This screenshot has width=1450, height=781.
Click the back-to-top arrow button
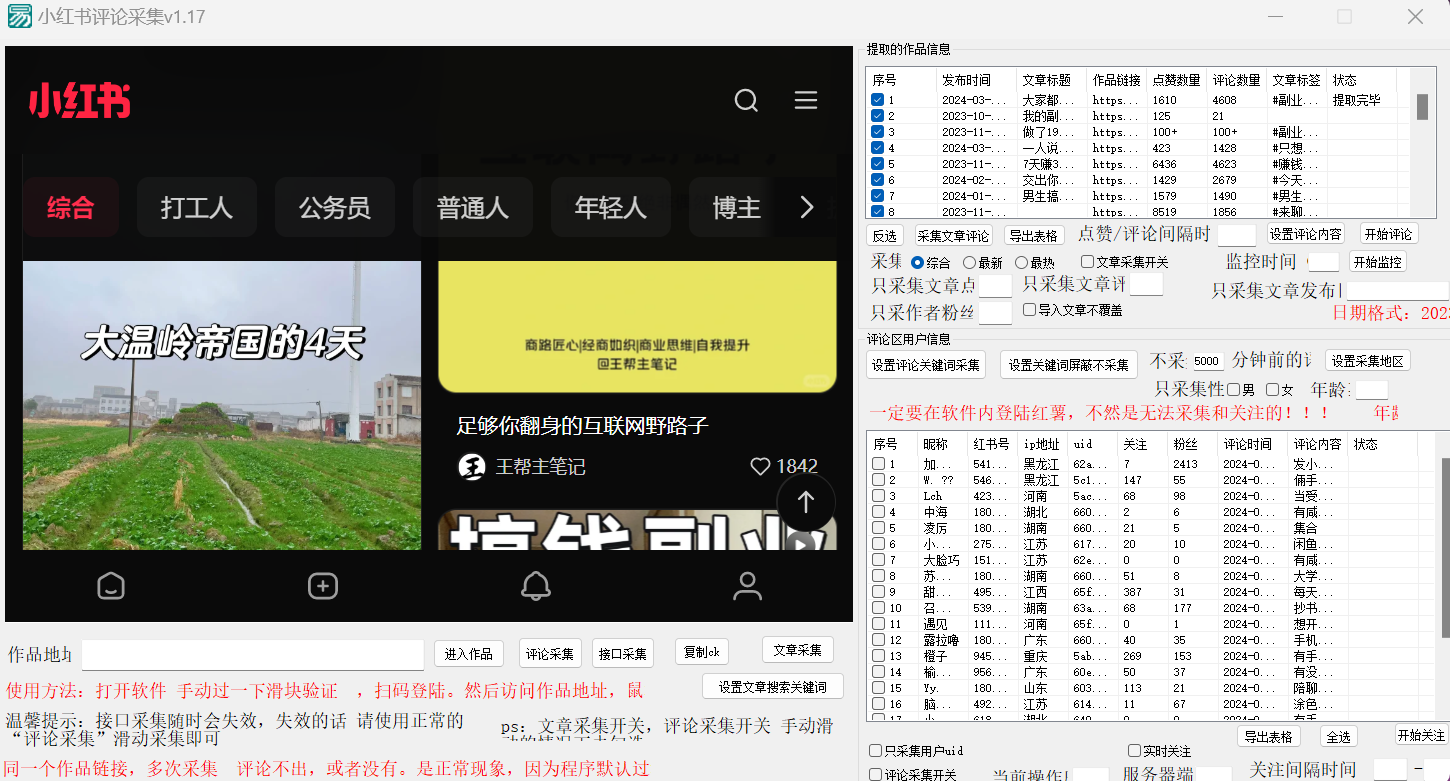[806, 503]
